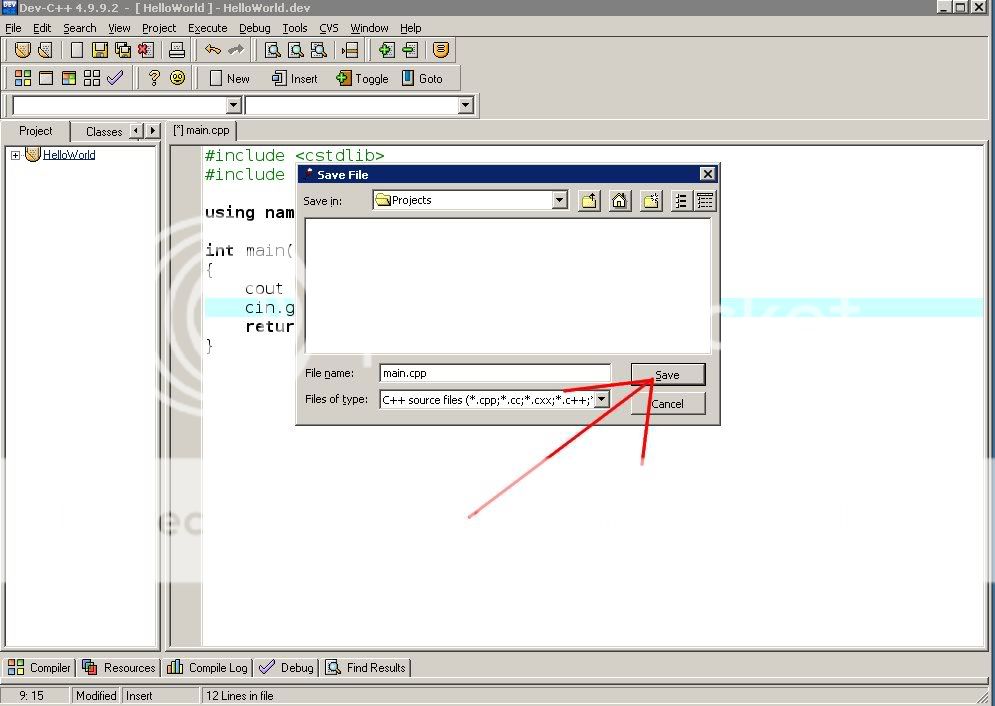This screenshot has width=995, height=706.
Task: Close the Save File dialog
Action: (708, 174)
